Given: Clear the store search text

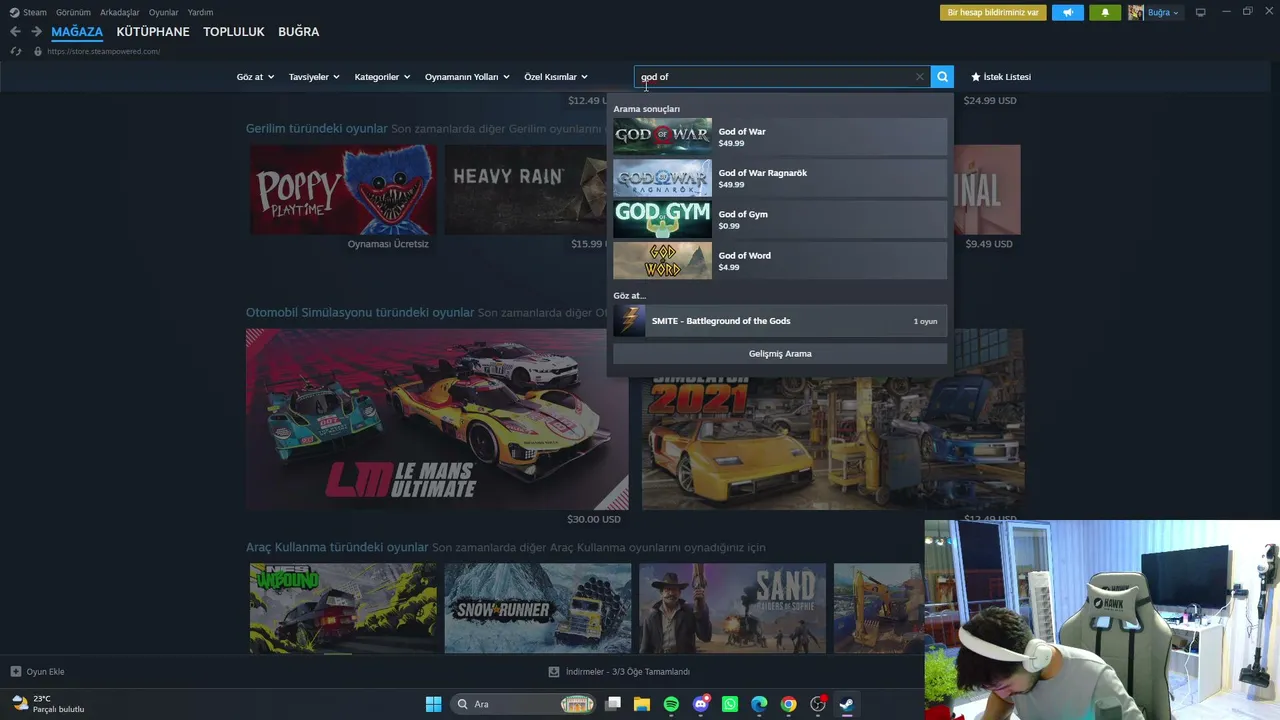Looking at the screenshot, I should pyautogui.click(x=920, y=77).
